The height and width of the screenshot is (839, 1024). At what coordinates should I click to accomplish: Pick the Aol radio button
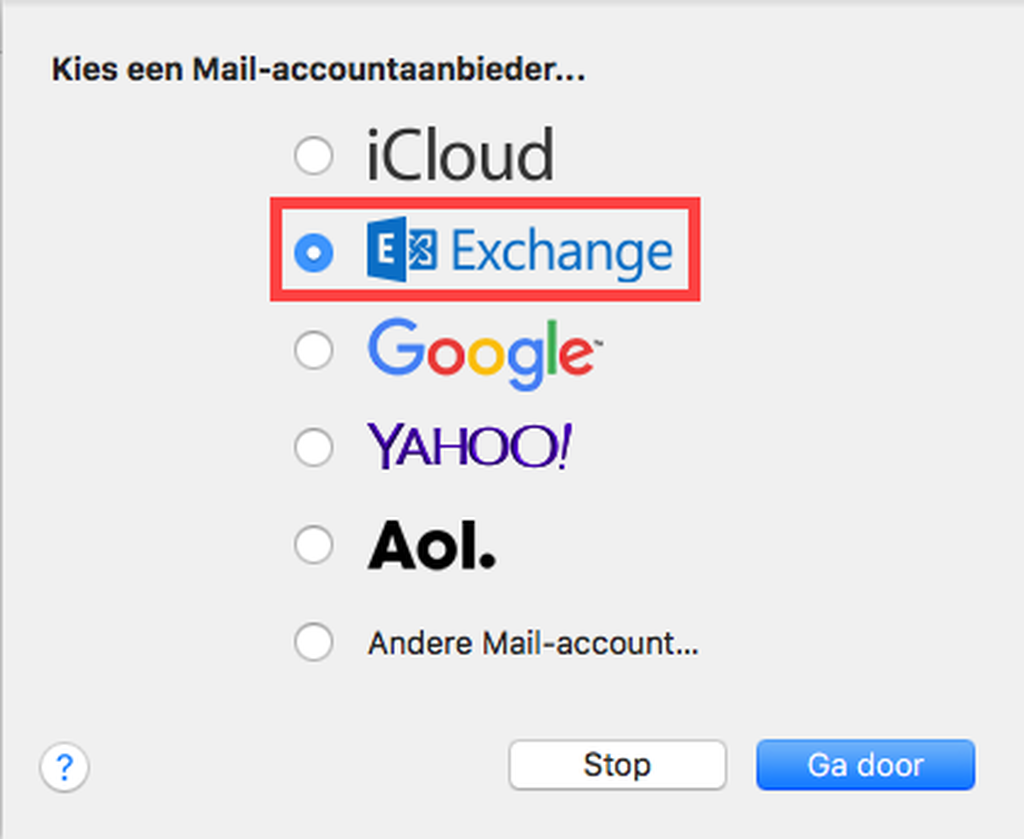coord(314,545)
